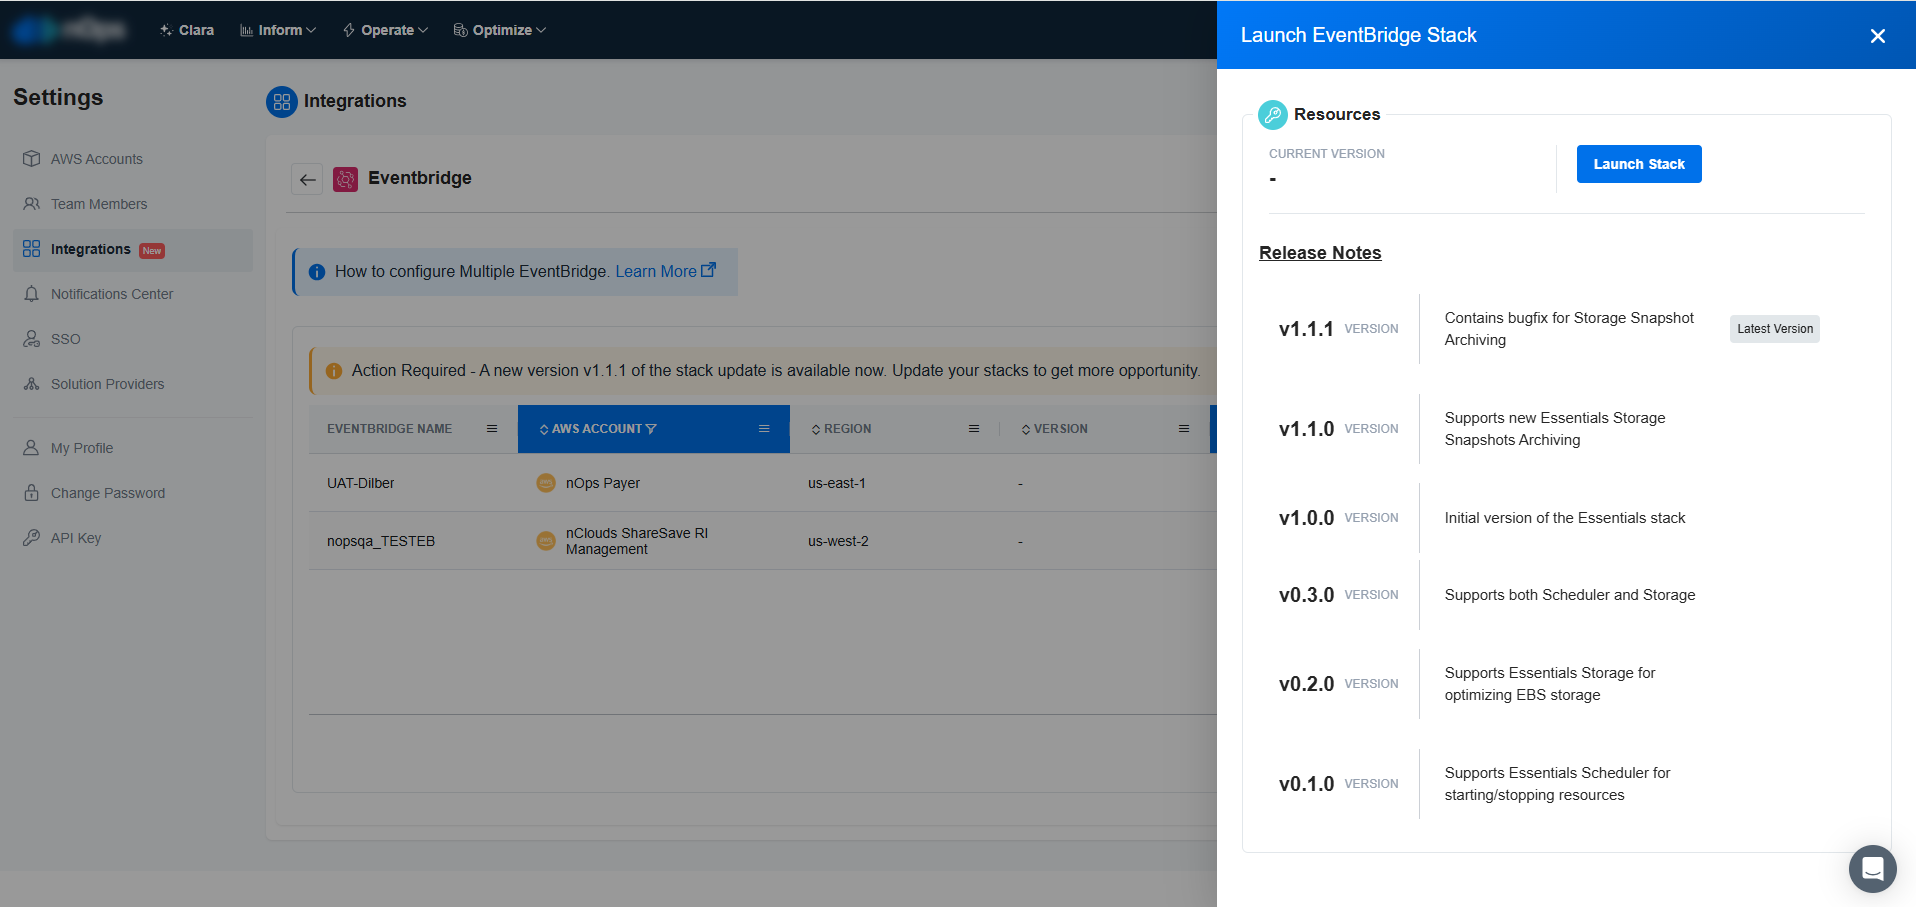Image resolution: width=1916 pixels, height=907 pixels.
Task: Go to AWS Accounts settings
Action: pos(96,159)
